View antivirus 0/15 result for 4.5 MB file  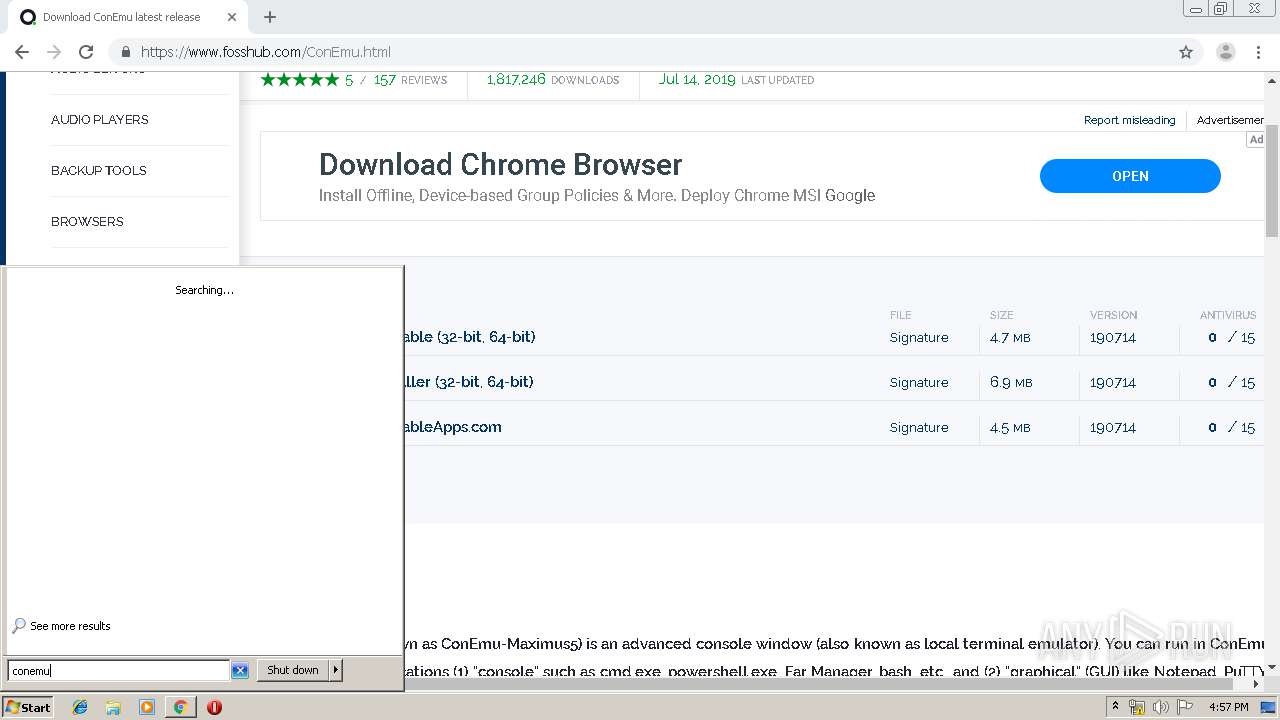tap(1231, 428)
